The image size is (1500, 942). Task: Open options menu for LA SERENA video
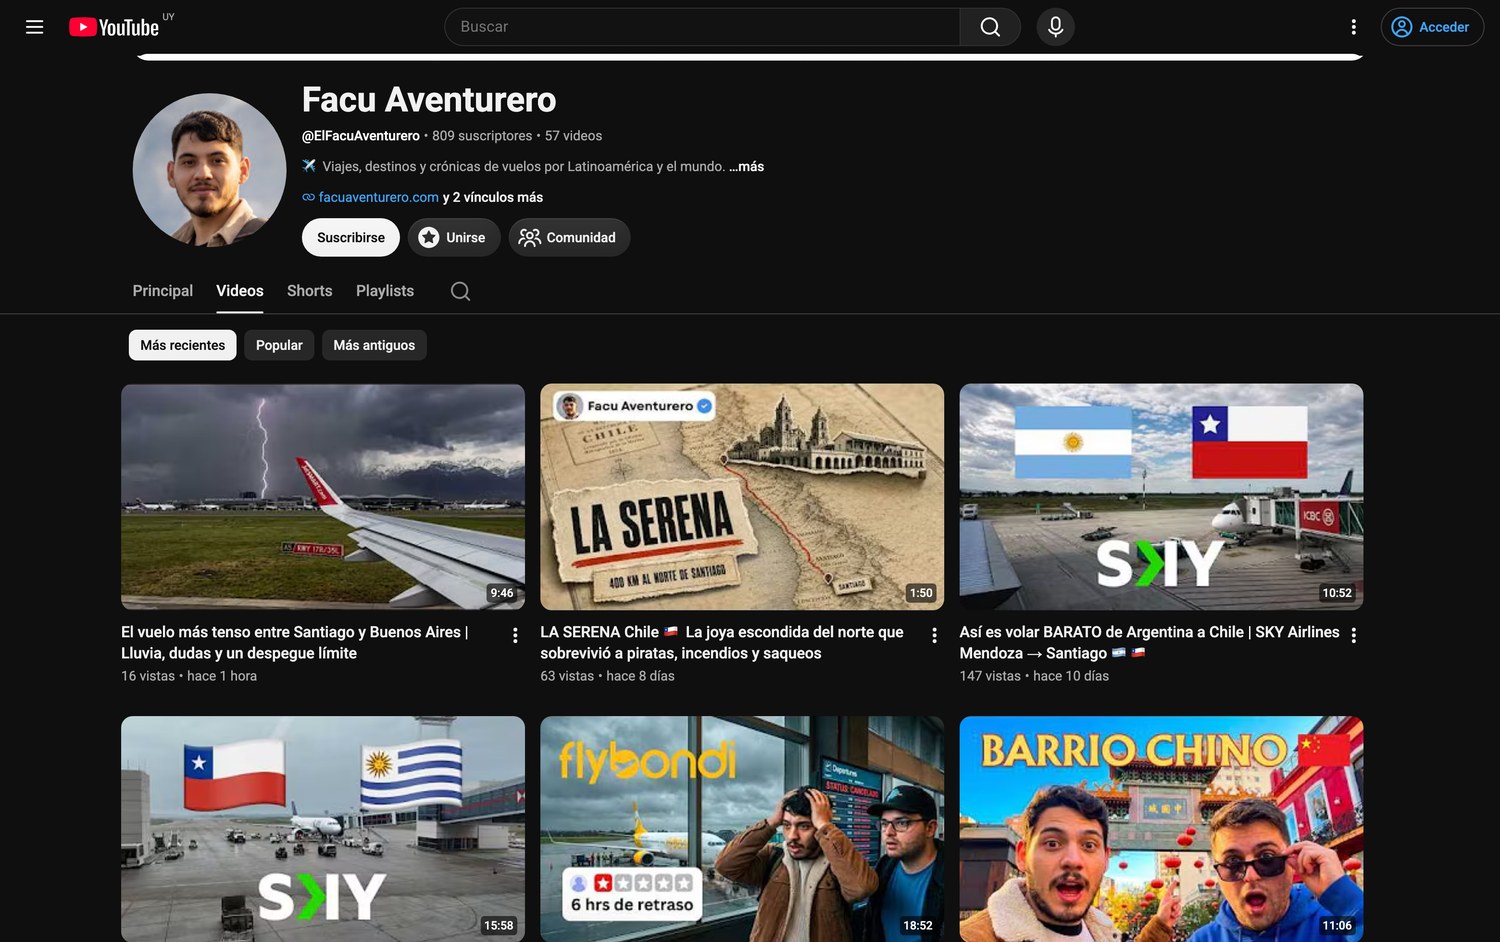934,635
